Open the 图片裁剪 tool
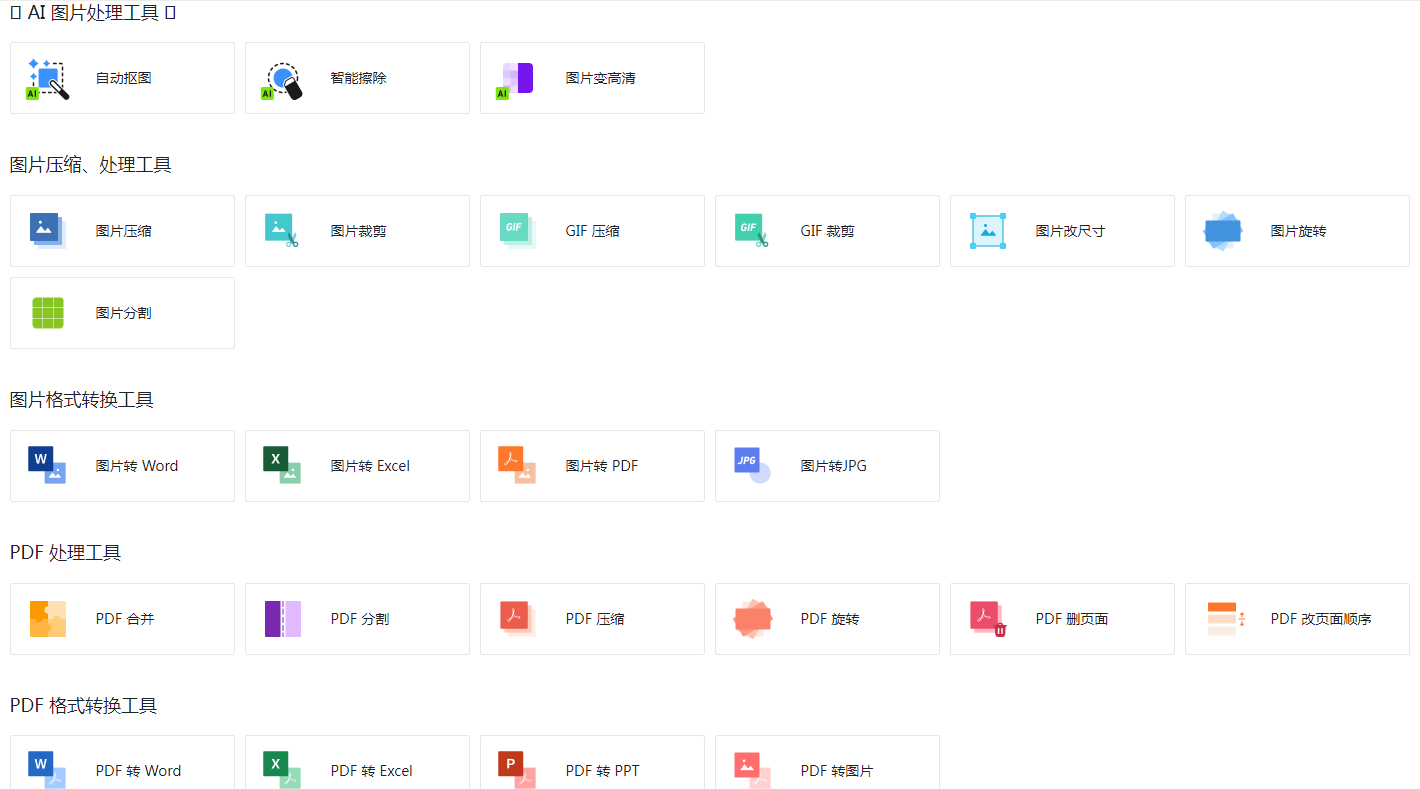Viewport: 1420px width, 789px height. (x=357, y=231)
